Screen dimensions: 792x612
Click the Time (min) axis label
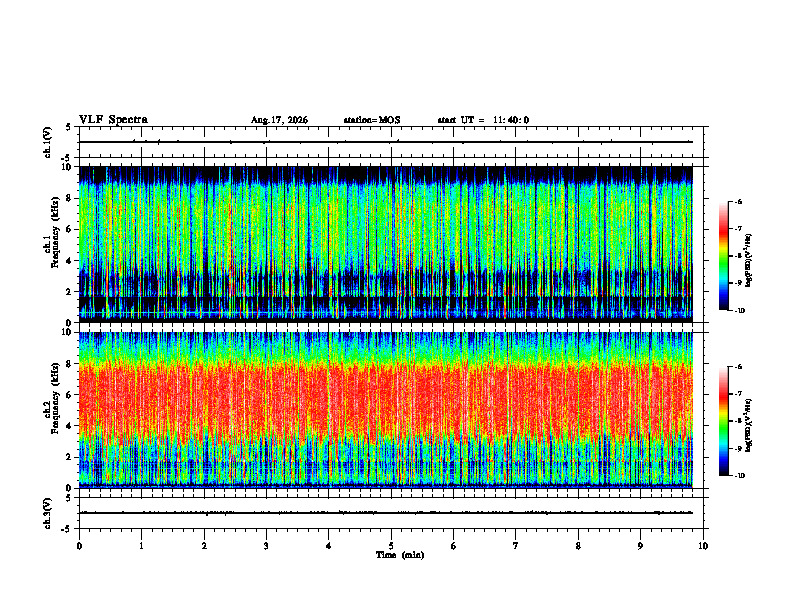click(x=400, y=555)
